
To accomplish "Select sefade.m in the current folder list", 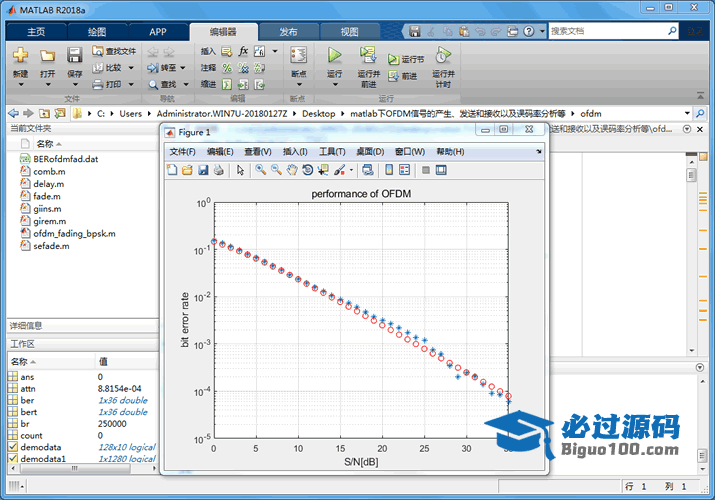I will pos(51,246).
